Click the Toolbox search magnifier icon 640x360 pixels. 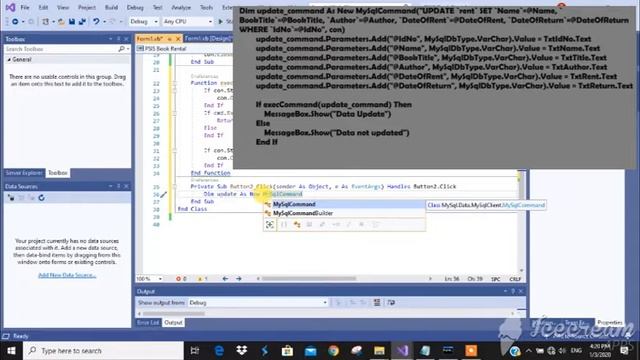pos(121,49)
